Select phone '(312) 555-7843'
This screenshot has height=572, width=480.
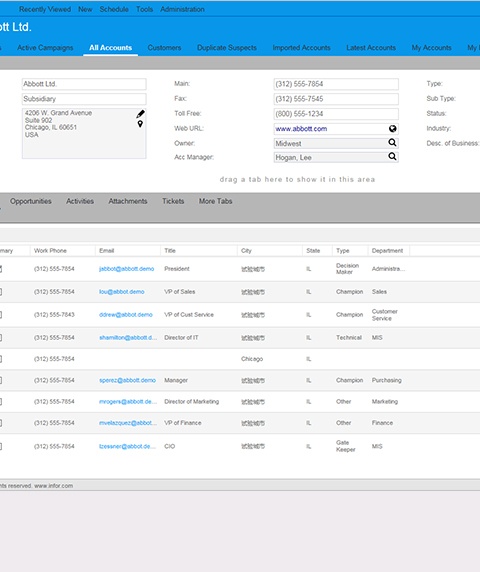54,315
